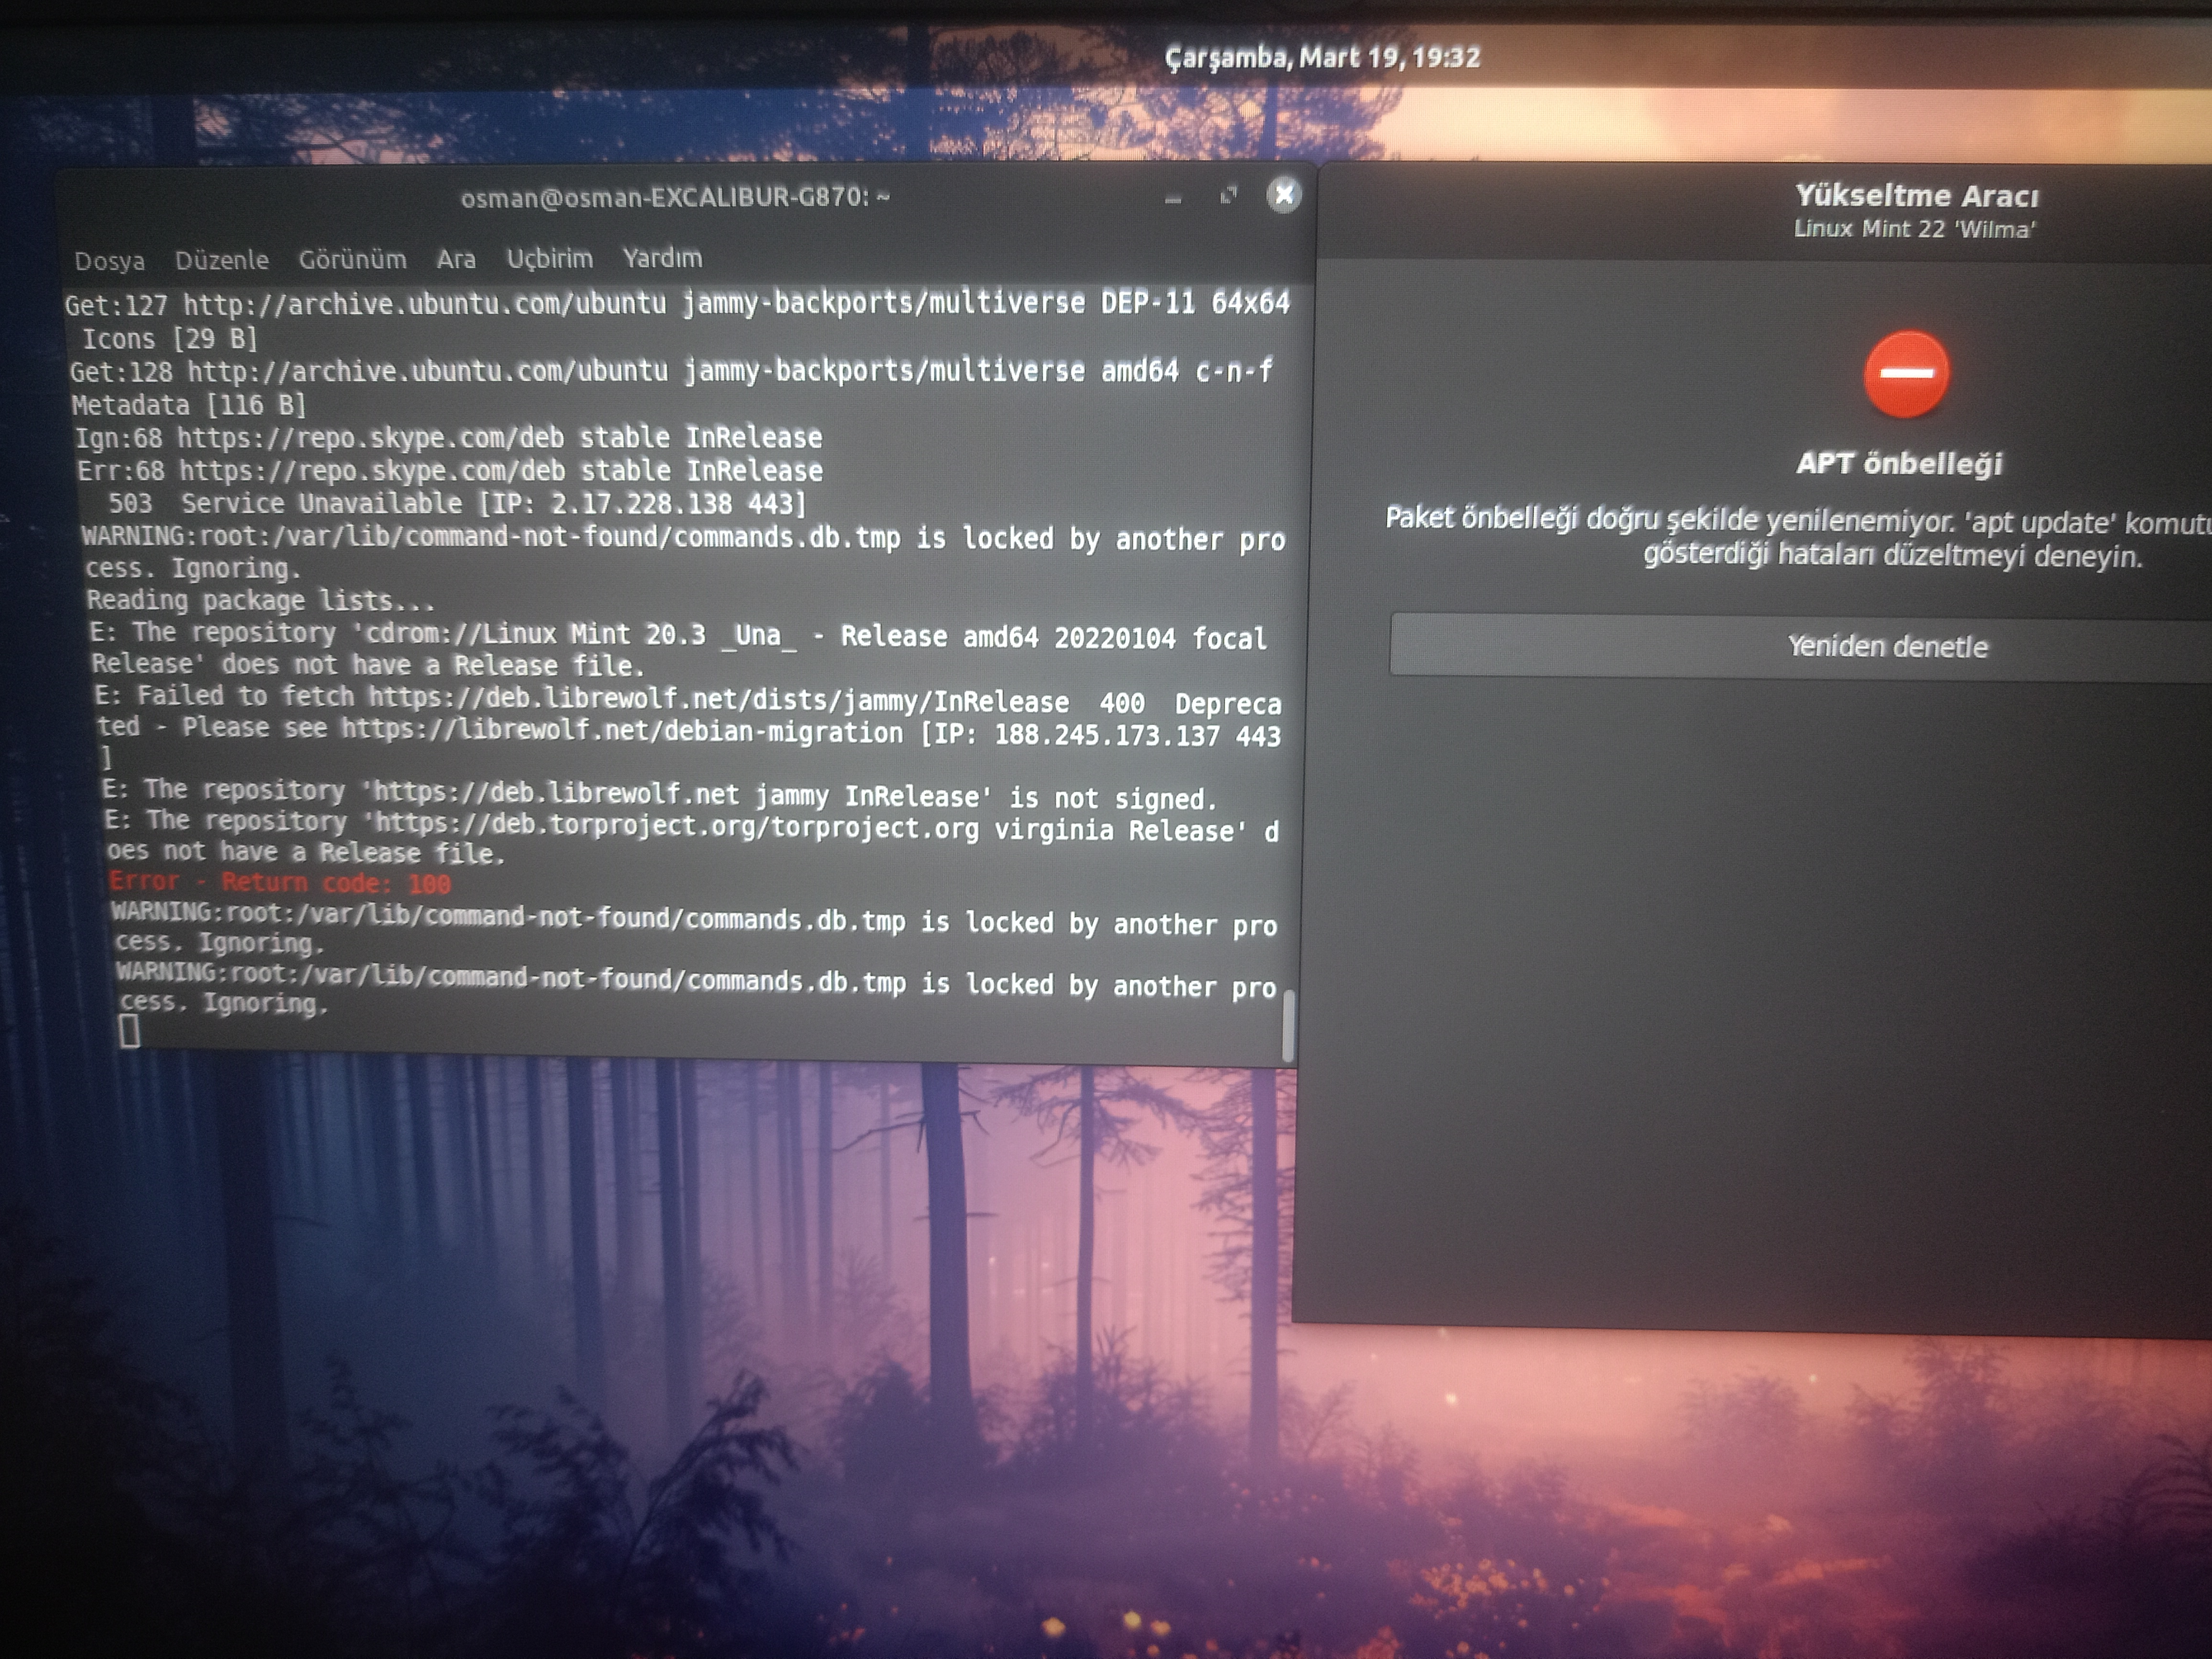Screen dimensions: 2212x1659
Task: Click the librewolf 'is not signed' error line
Action: (660, 795)
